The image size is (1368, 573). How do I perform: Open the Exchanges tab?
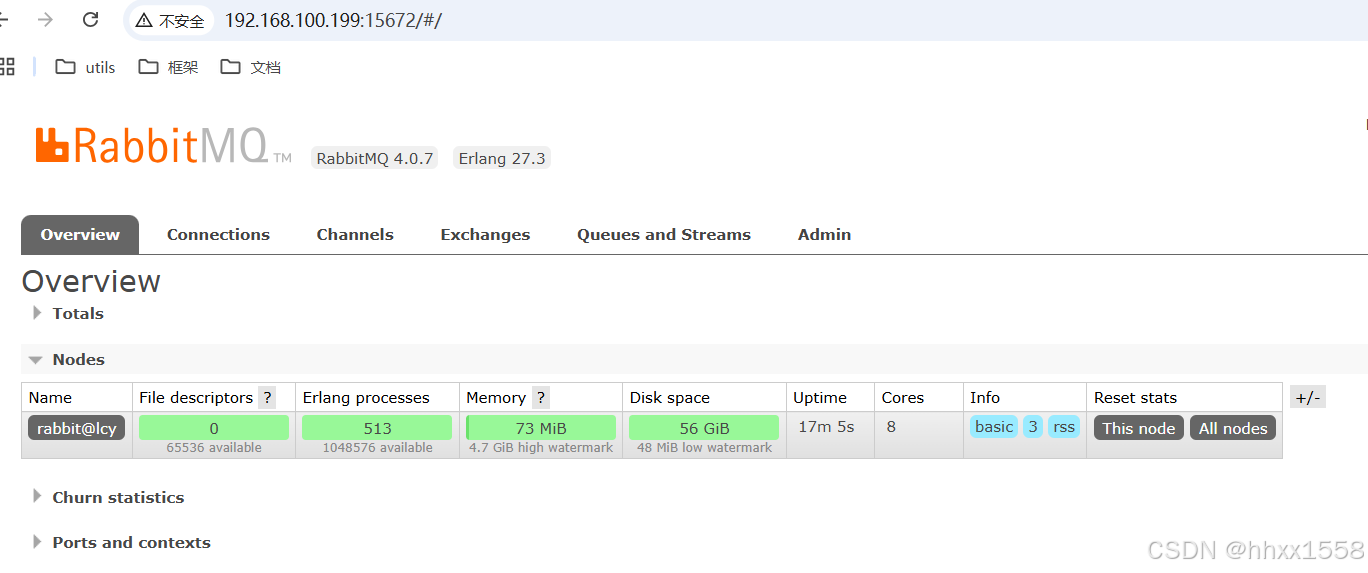point(485,235)
